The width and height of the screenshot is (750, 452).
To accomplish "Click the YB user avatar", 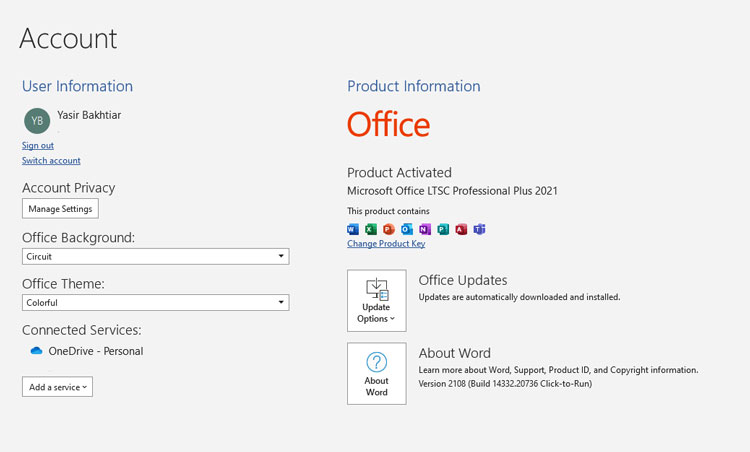I will 37,121.
